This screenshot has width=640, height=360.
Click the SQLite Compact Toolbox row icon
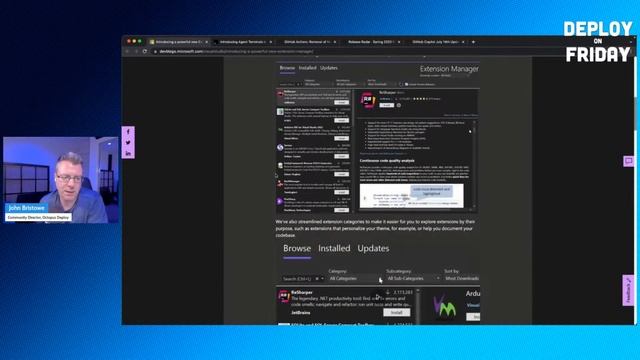click(280, 111)
